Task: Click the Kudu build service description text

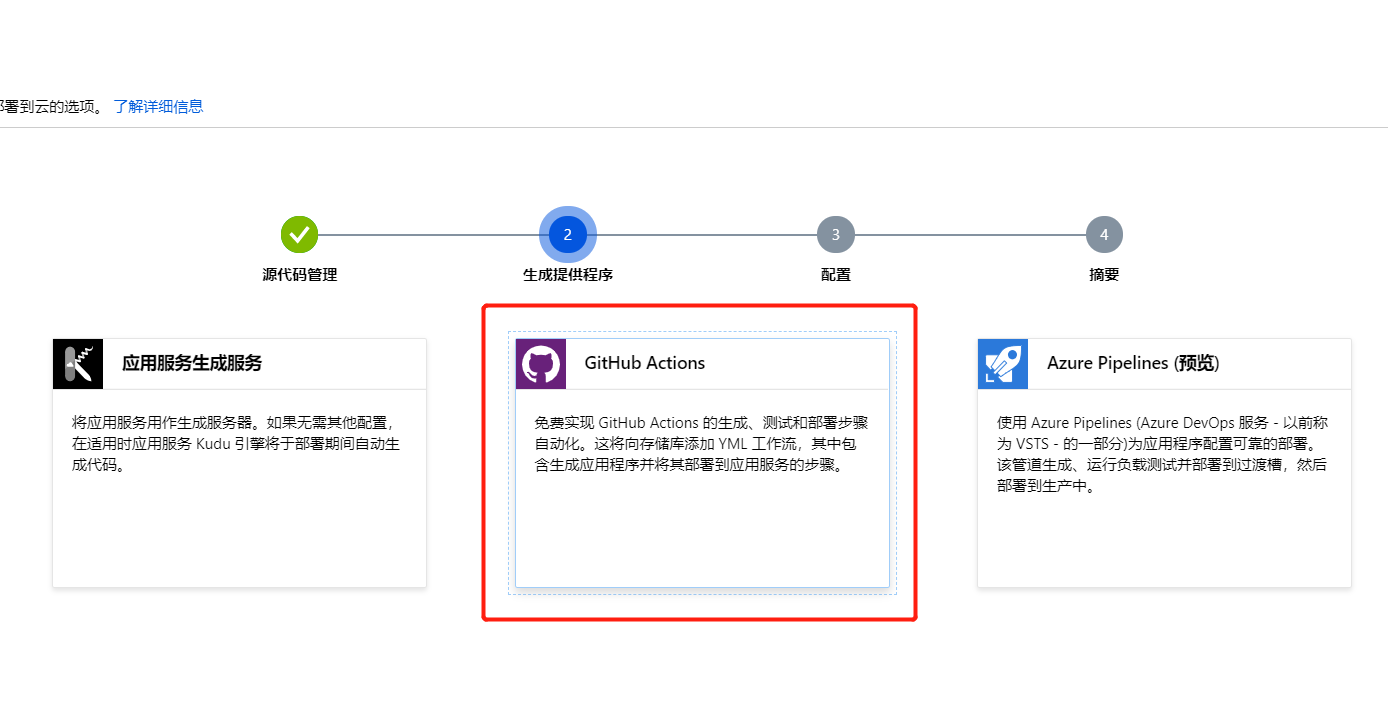Action: 237,444
